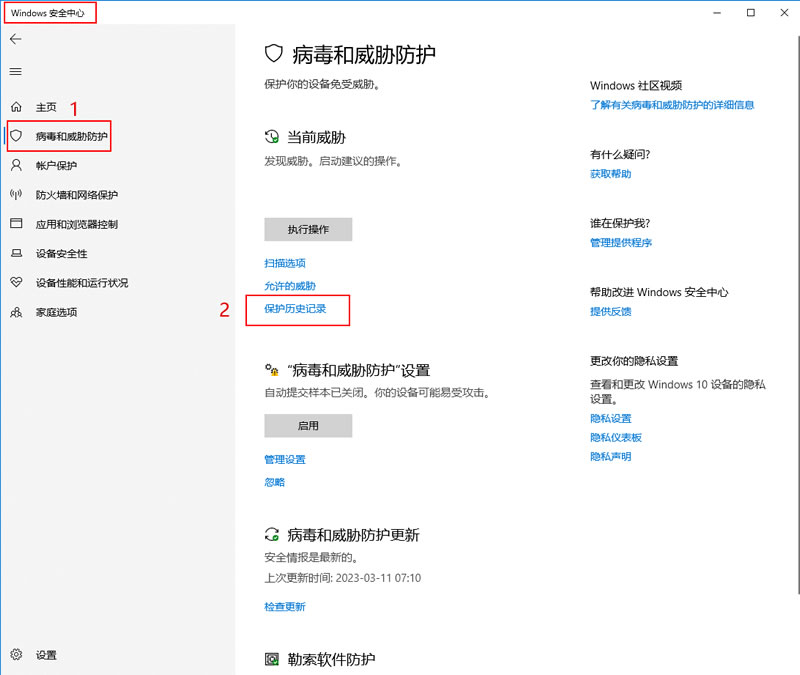Open 主页 in the sidebar

point(46,107)
